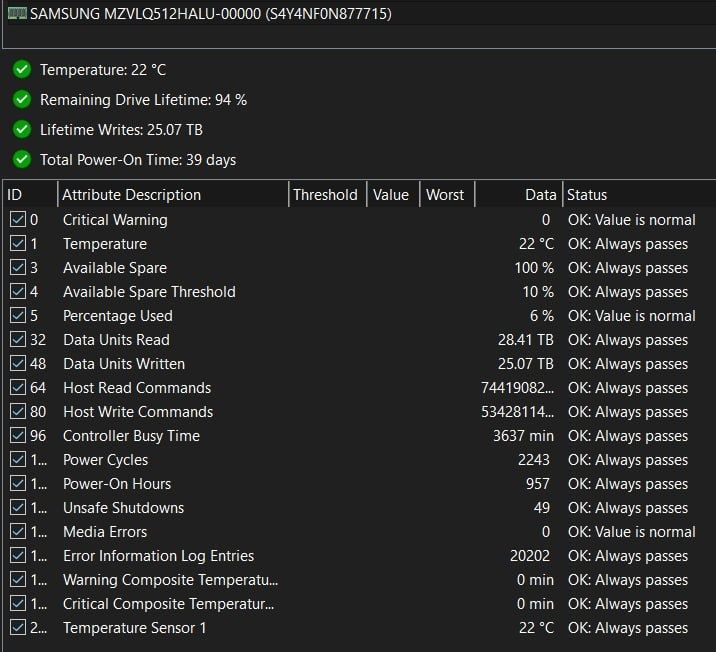716x652 pixels.
Task: Click the '2243' power cycles value
Action: point(534,460)
